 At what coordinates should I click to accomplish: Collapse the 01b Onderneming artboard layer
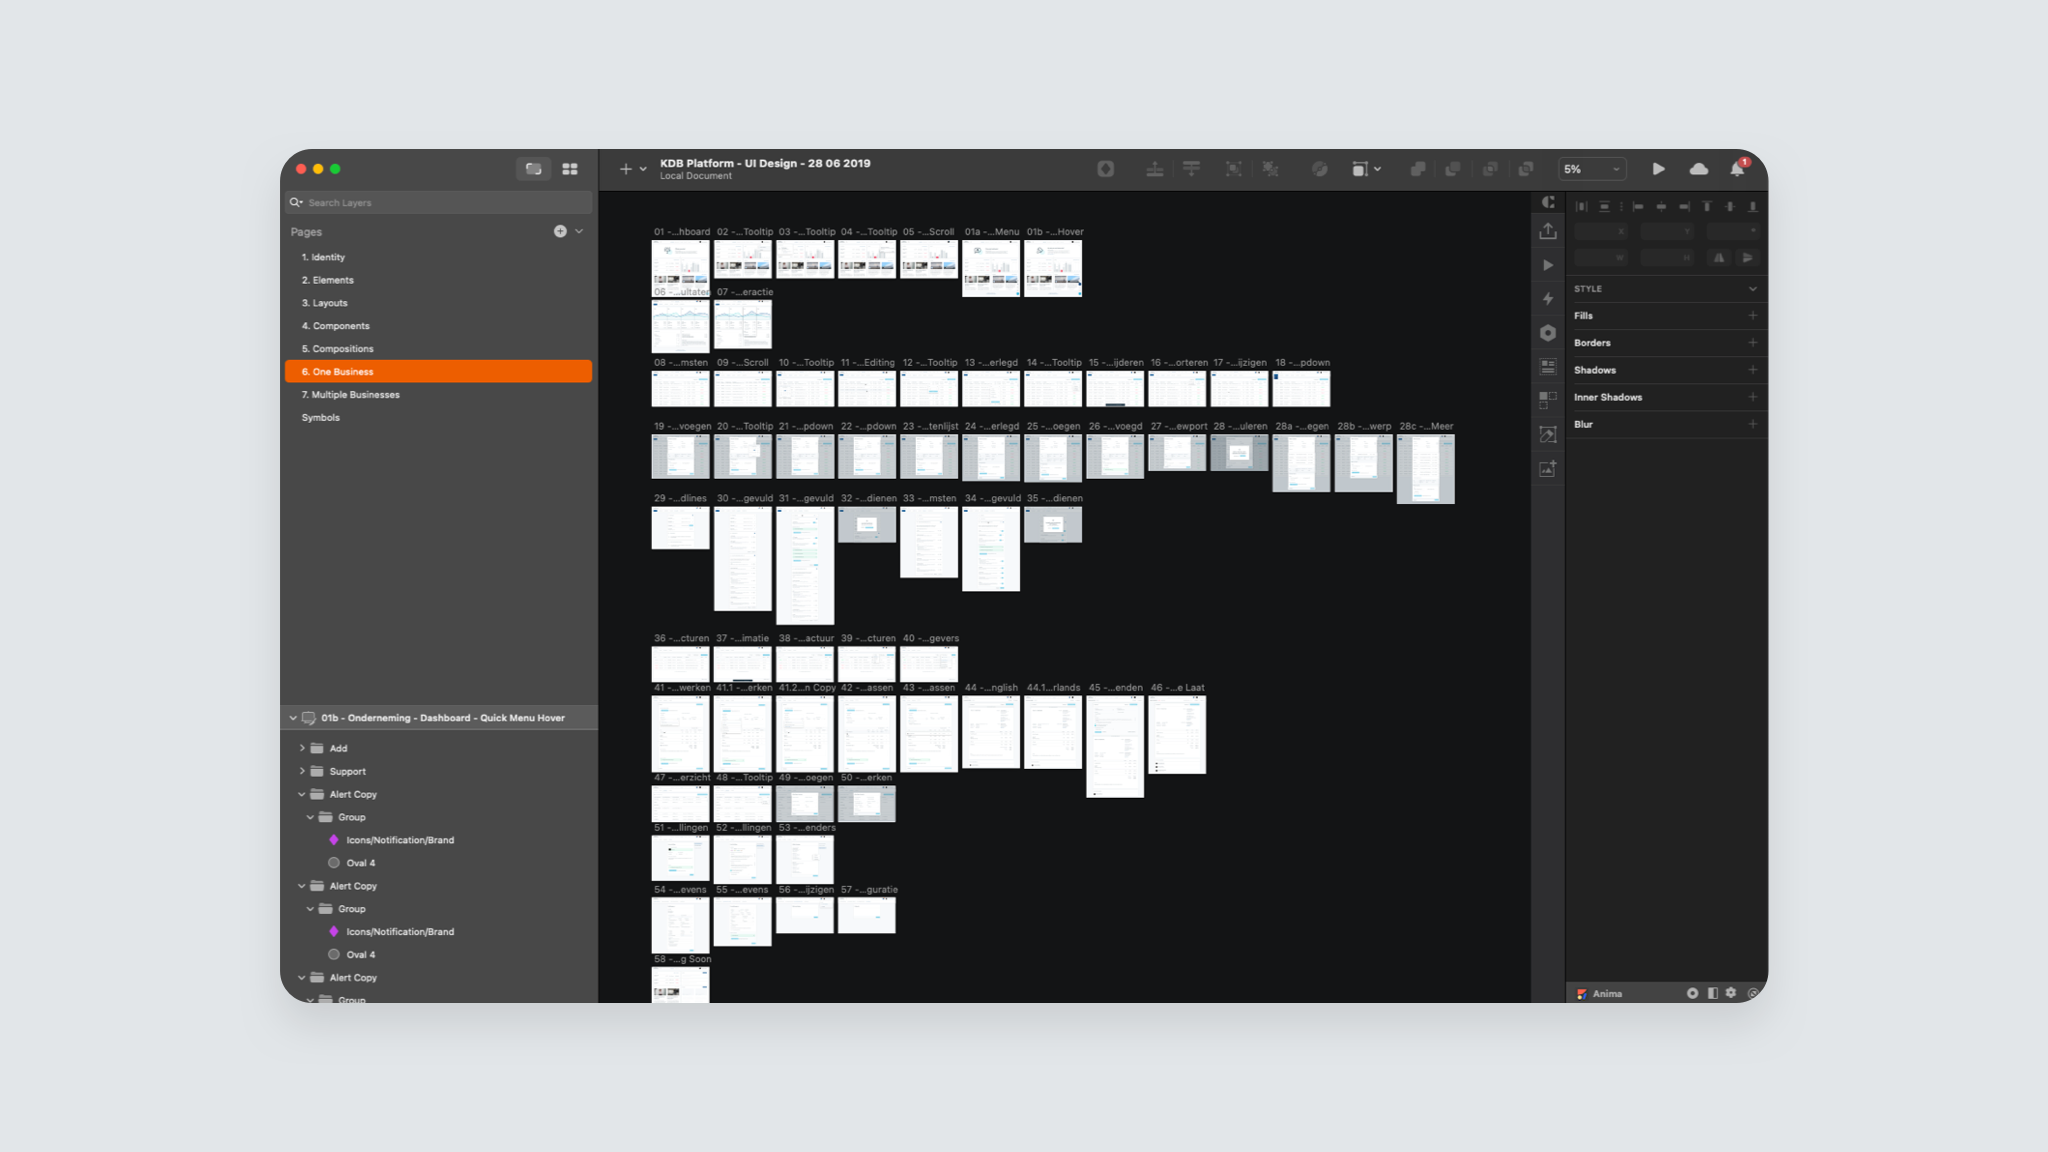[x=293, y=718]
